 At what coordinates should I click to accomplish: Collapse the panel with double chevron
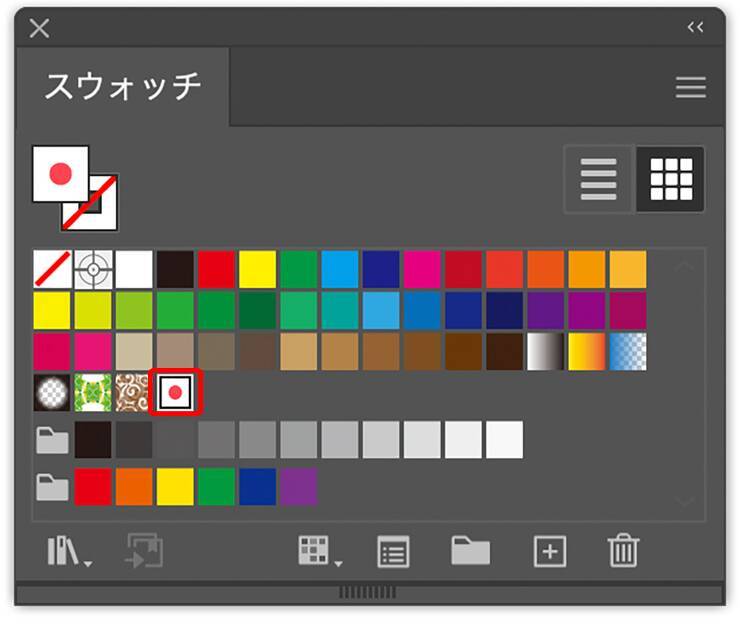pos(695,27)
